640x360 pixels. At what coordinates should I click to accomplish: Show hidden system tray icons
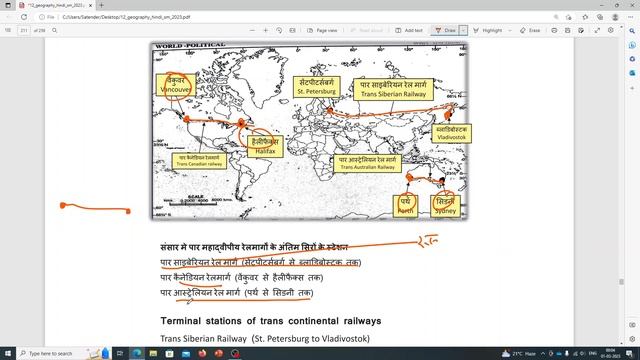click(543, 353)
